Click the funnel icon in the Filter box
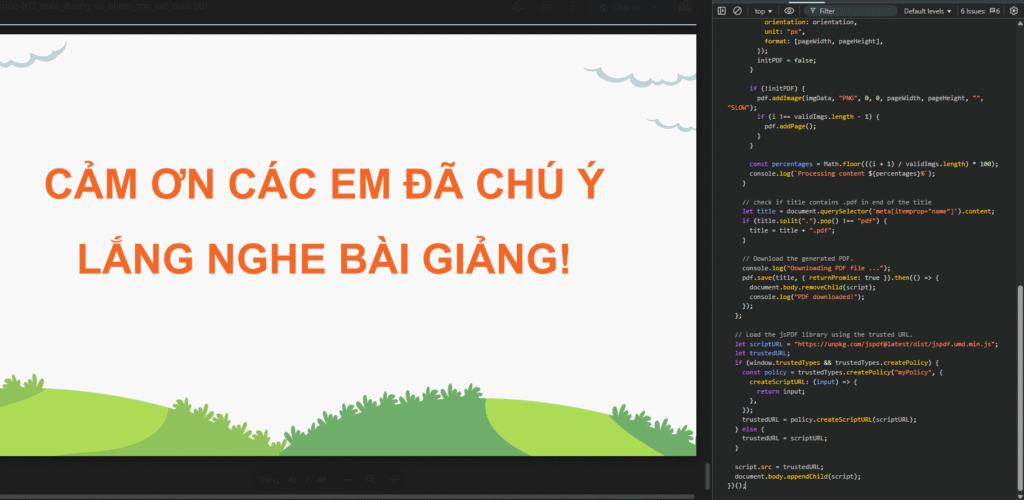The height and width of the screenshot is (500, 1024). [x=814, y=11]
